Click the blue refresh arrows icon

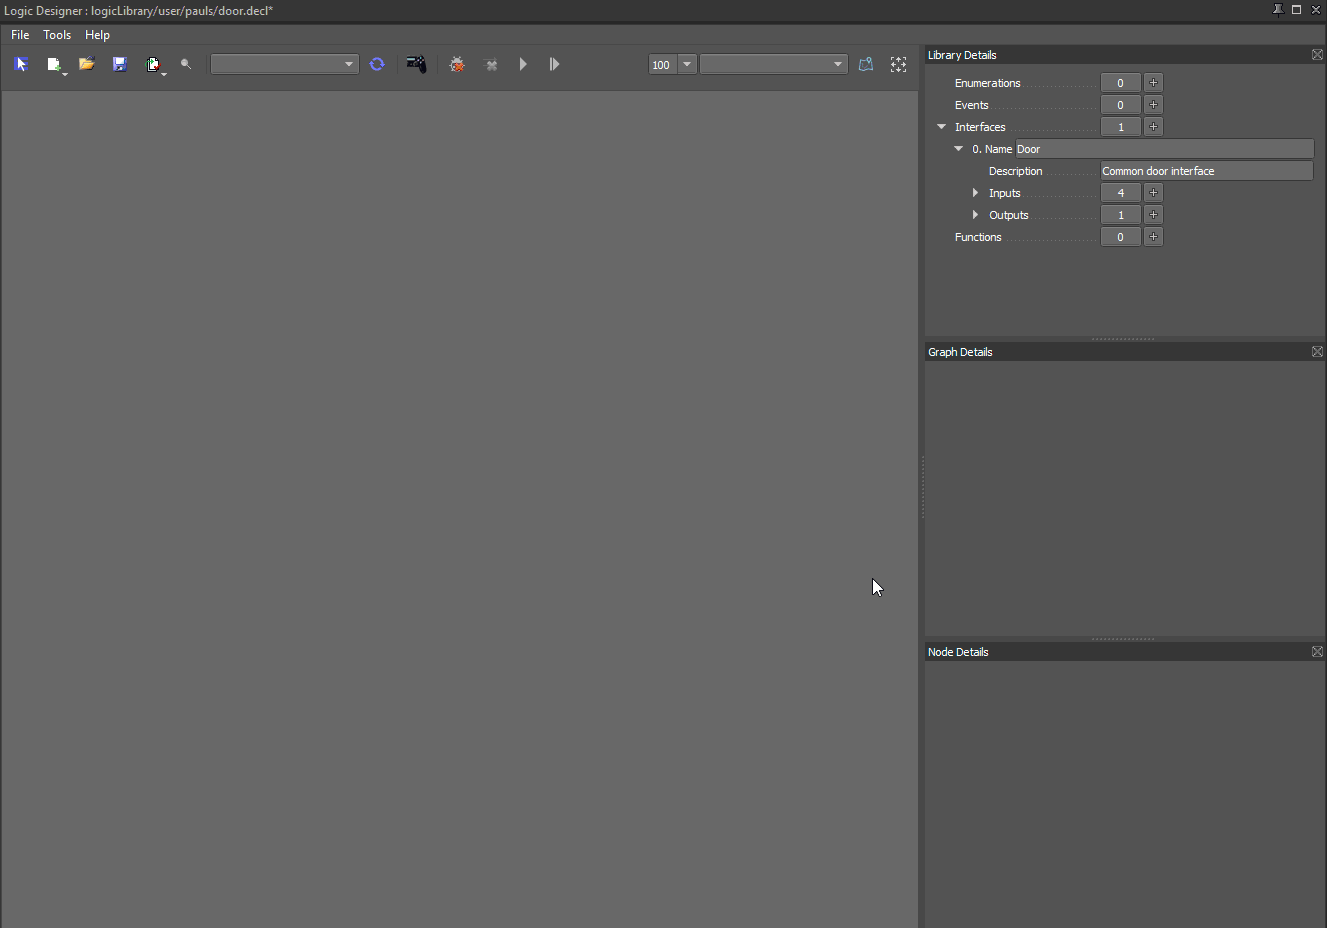pos(377,64)
